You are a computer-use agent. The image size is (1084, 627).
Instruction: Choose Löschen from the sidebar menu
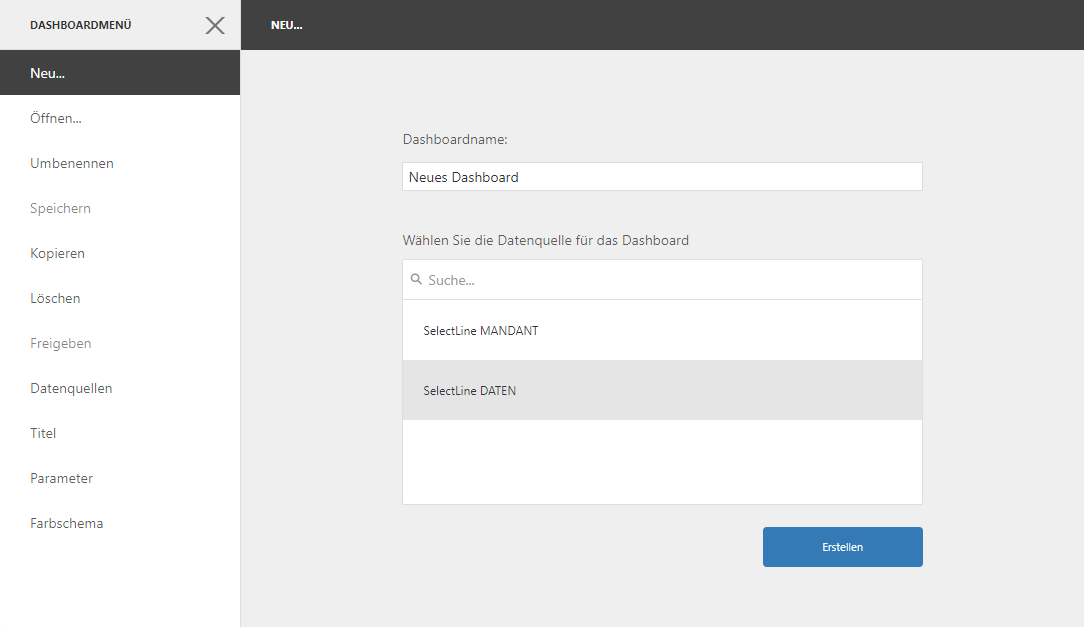tap(120, 298)
